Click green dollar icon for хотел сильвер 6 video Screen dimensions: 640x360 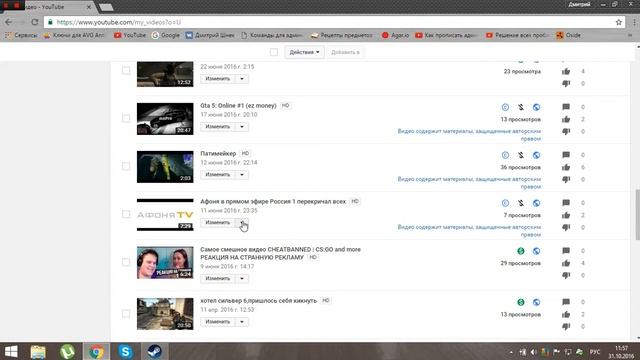coord(521,302)
